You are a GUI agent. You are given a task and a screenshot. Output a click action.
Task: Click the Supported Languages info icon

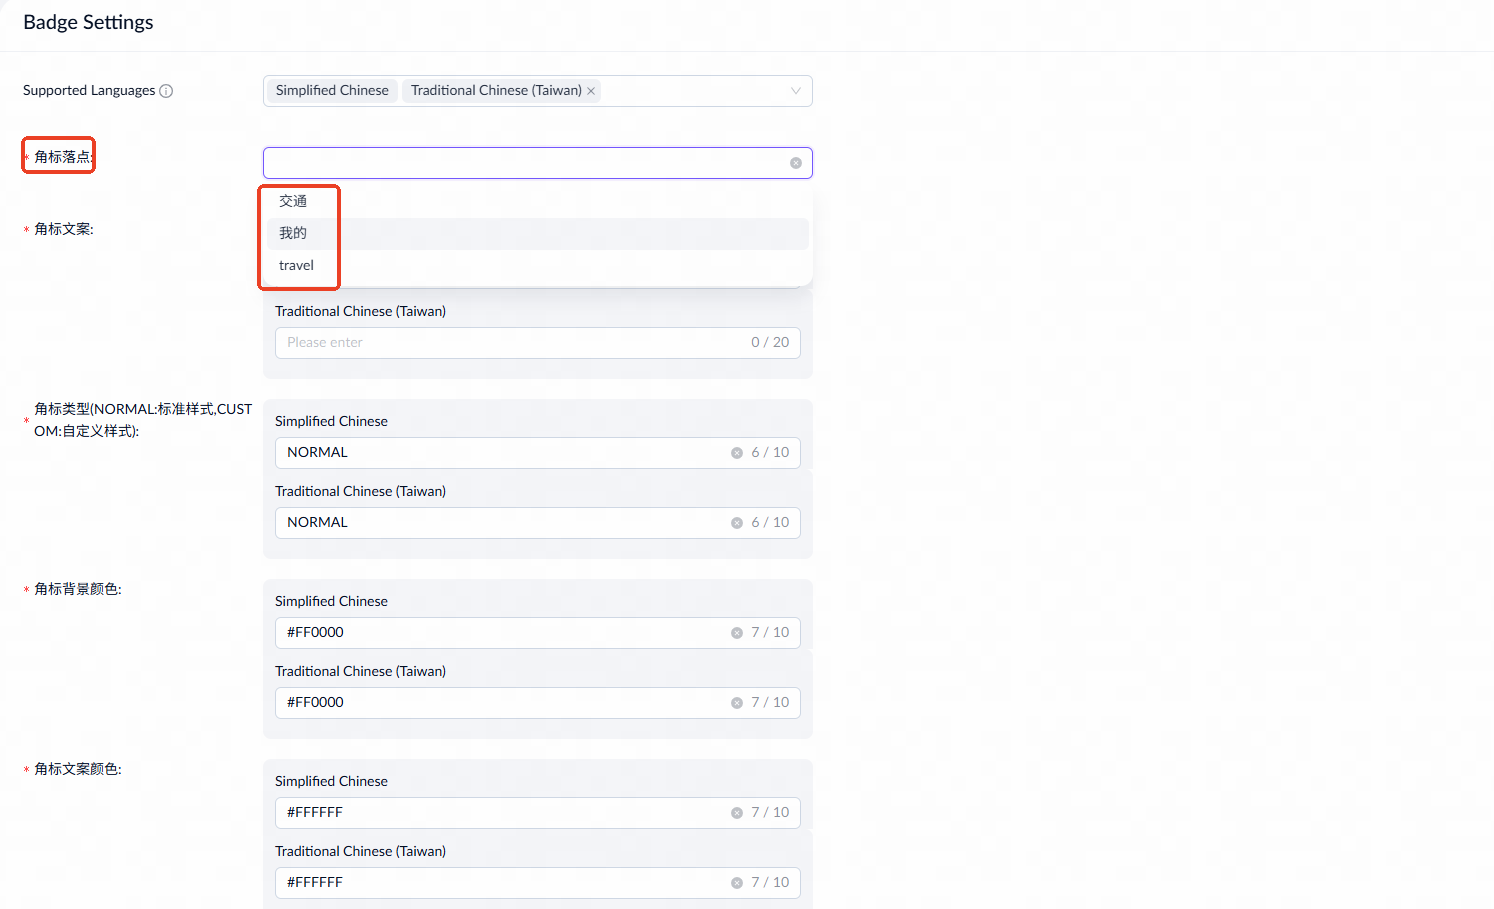click(166, 91)
